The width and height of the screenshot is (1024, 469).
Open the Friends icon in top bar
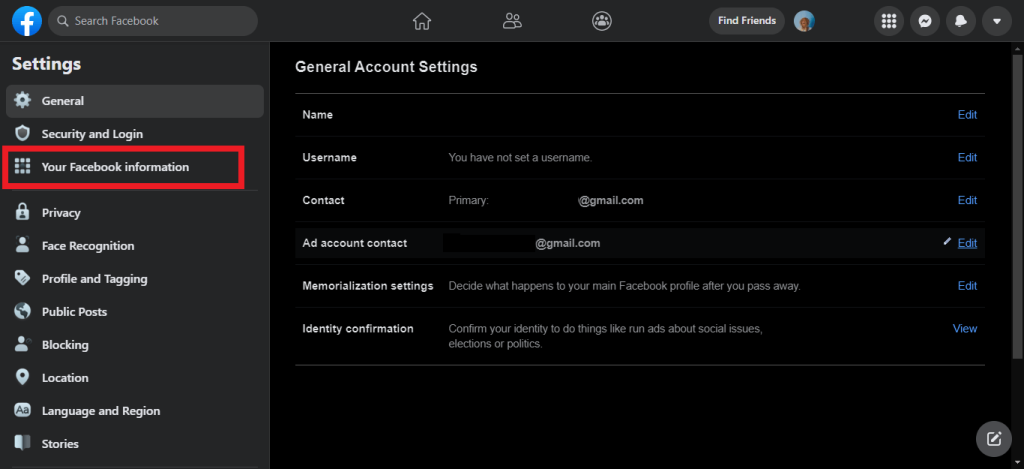point(512,21)
